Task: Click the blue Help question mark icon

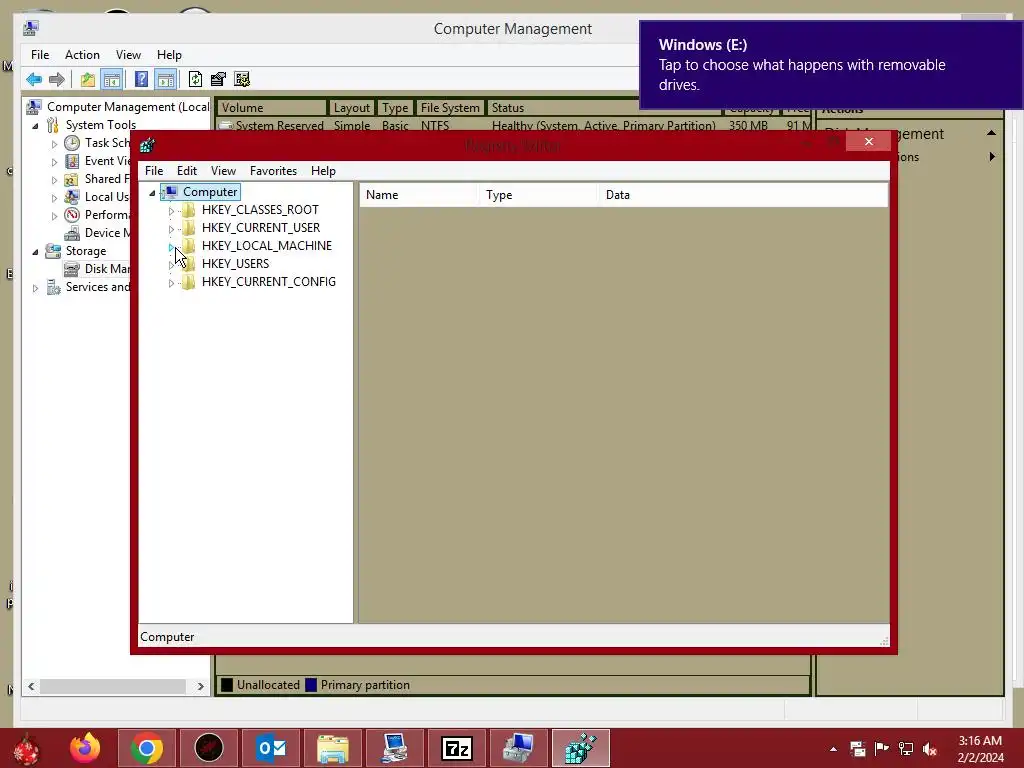Action: click(141, 80)
